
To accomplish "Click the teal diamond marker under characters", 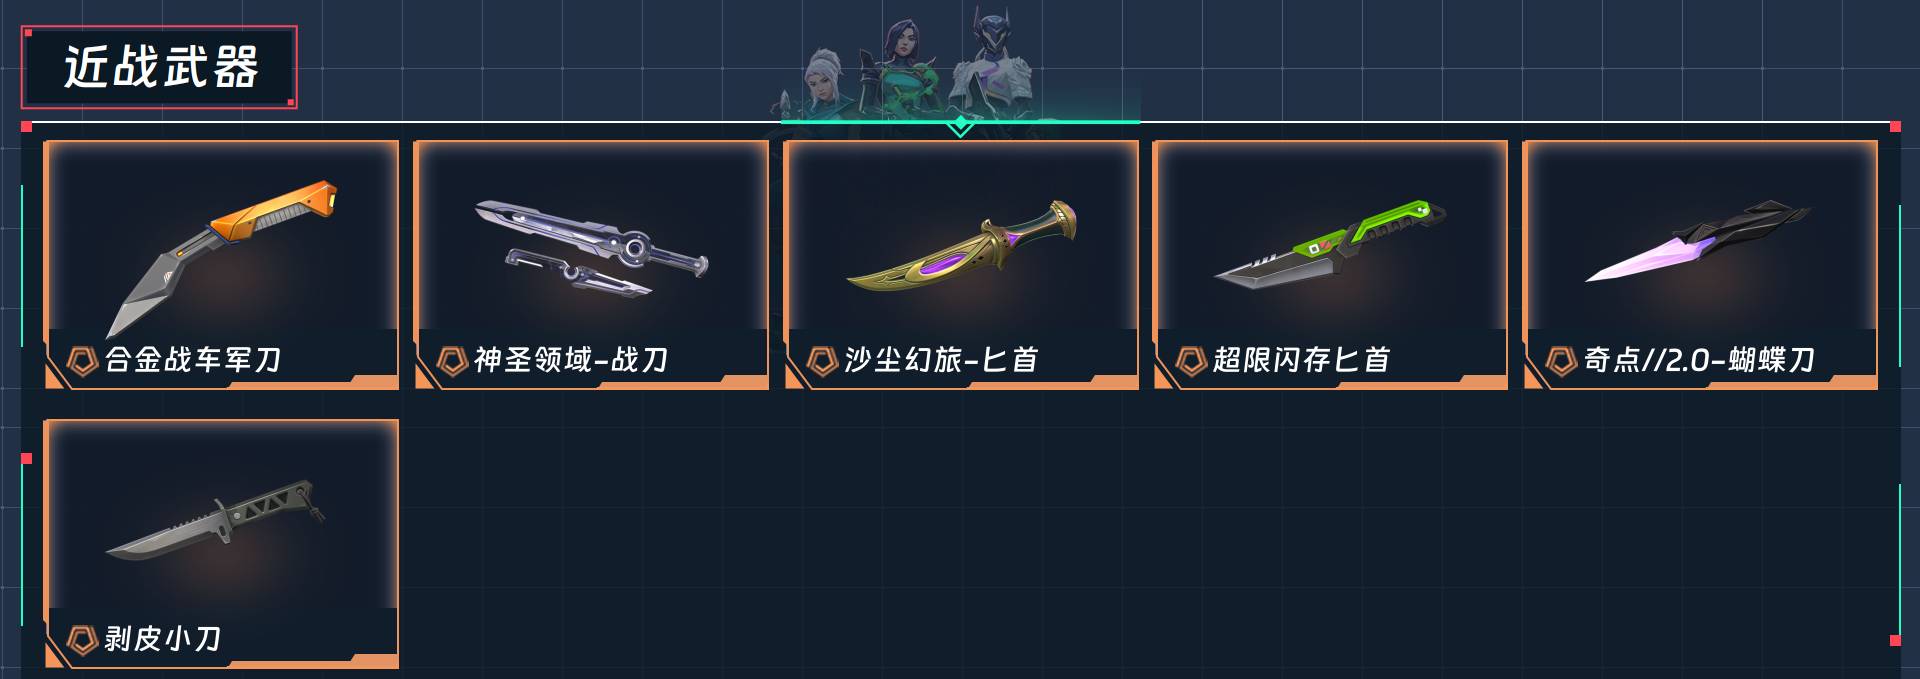I will (x=960, y=125).
